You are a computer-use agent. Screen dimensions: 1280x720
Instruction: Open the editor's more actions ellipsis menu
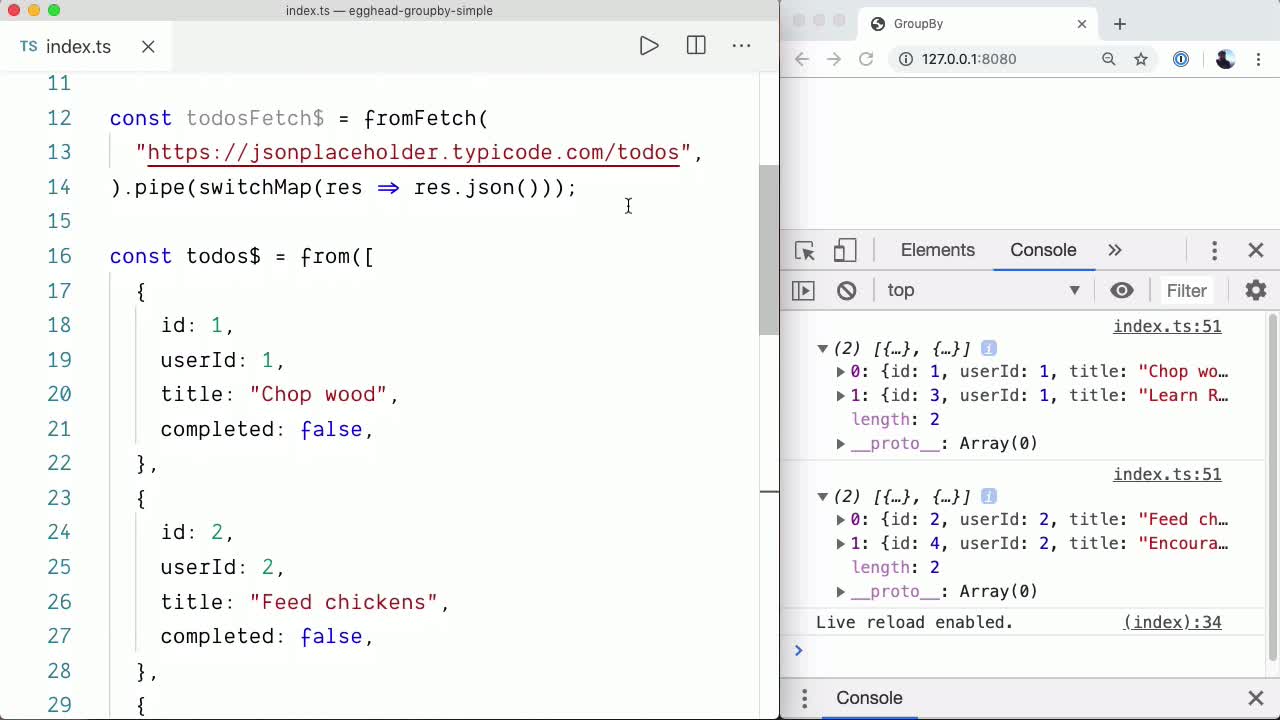pos(741,46)
